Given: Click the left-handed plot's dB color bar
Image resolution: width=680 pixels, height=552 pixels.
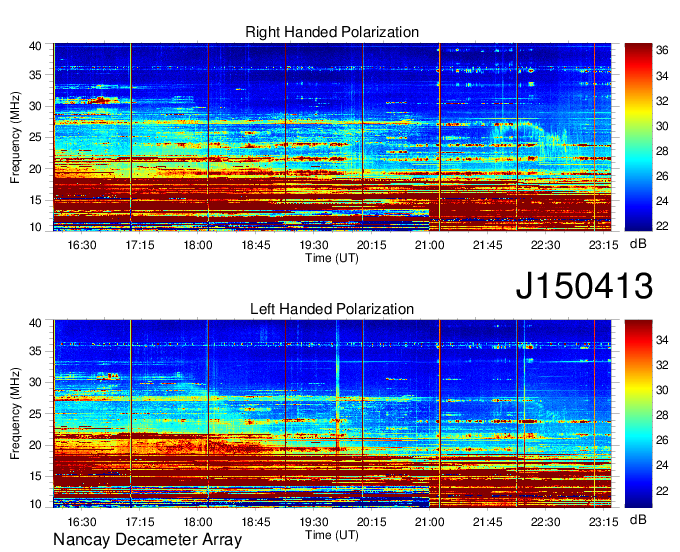Looking at the screenshot, I should [x=638, y=414].
